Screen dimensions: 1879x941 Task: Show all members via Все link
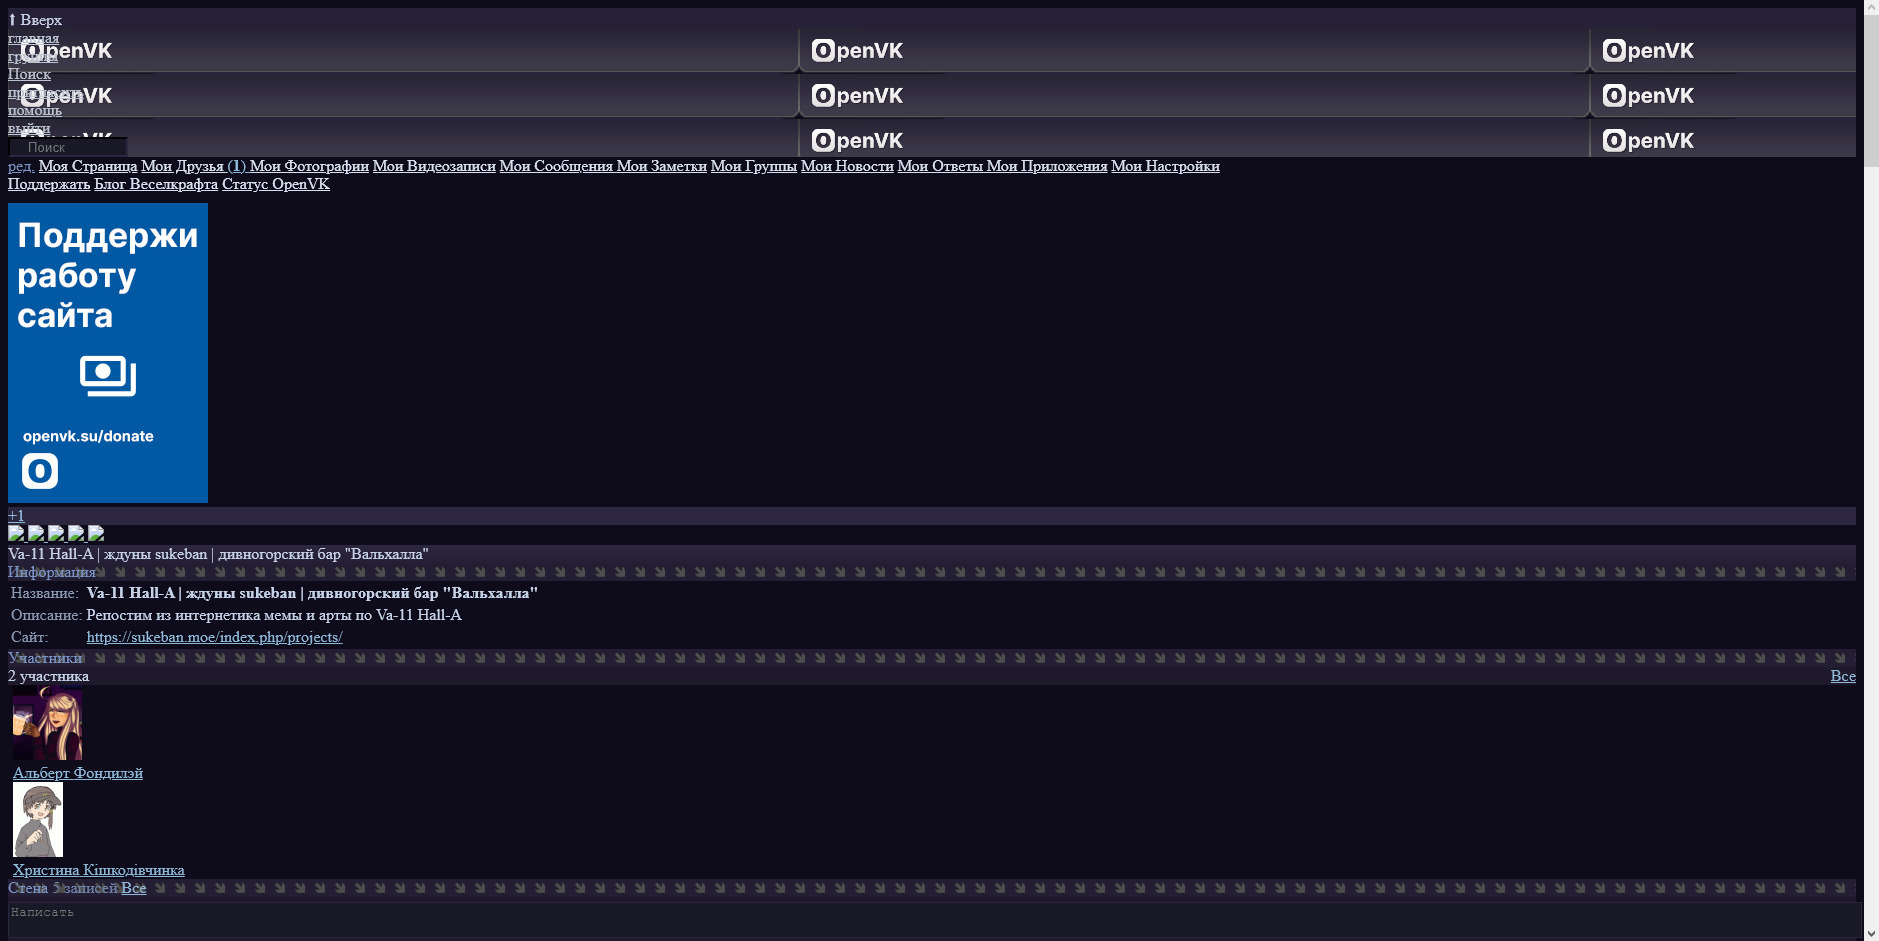(1843, 676)
